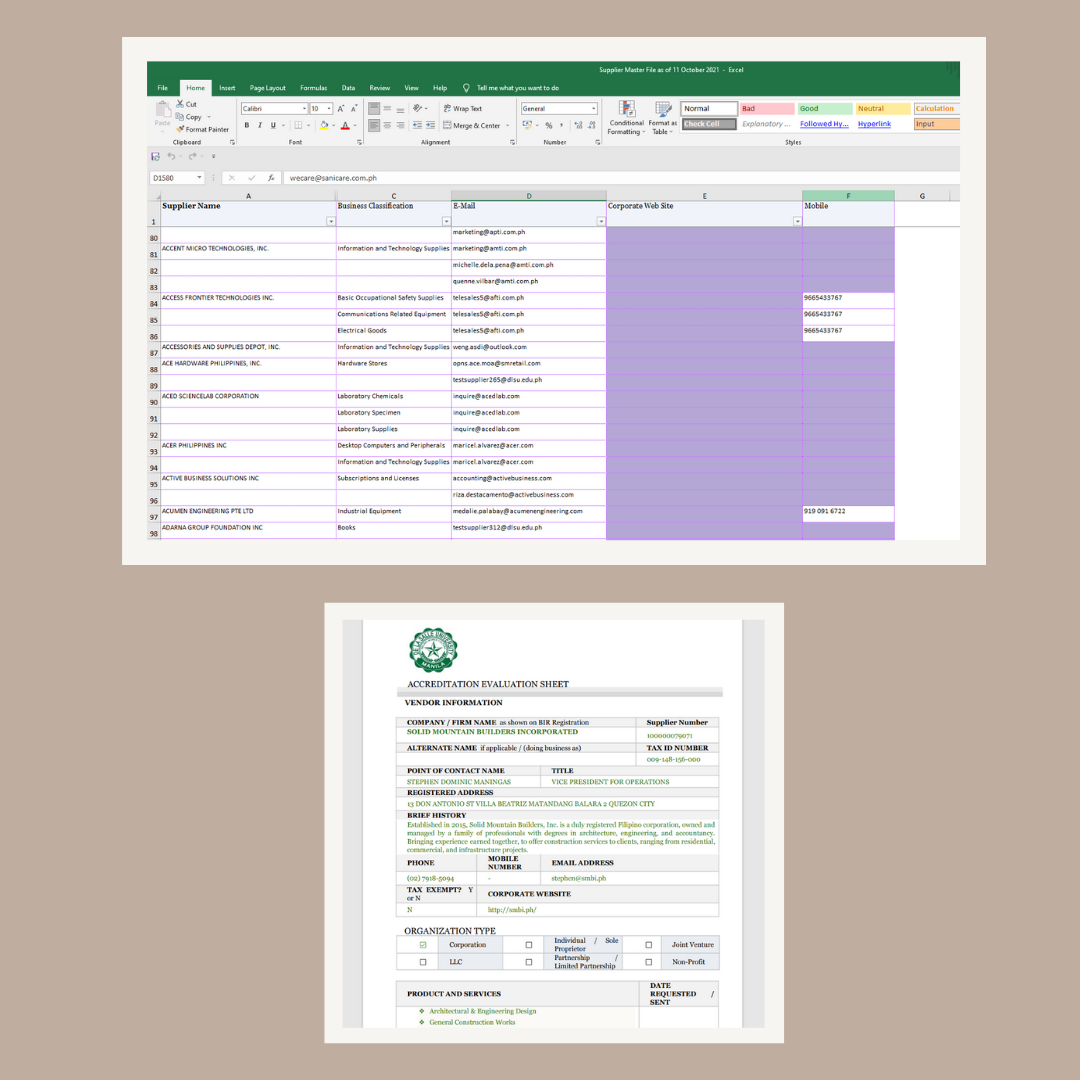
Task: Open the font size 10 dropdown
Action: (x=329, y=109)
